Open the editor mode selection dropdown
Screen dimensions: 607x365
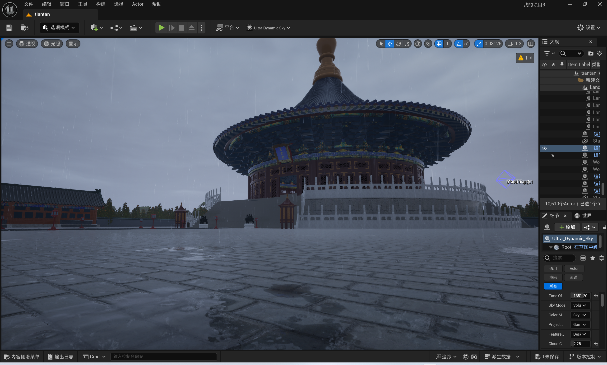pyautogui.click(x=59, y=28)
